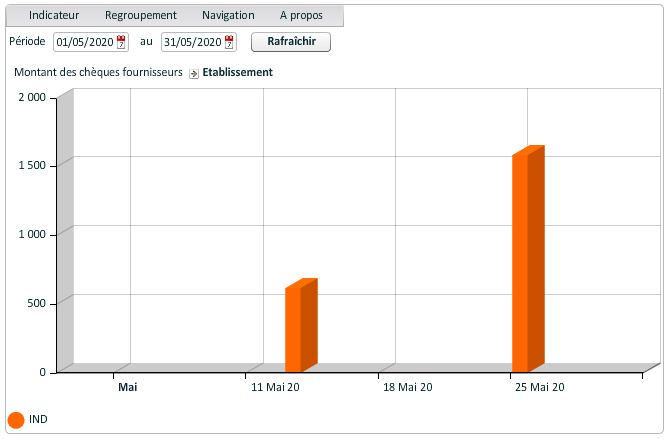Select the orange bar at 11 Mai 20
This screenshot has width=669, height=439.
click(301, 325)
